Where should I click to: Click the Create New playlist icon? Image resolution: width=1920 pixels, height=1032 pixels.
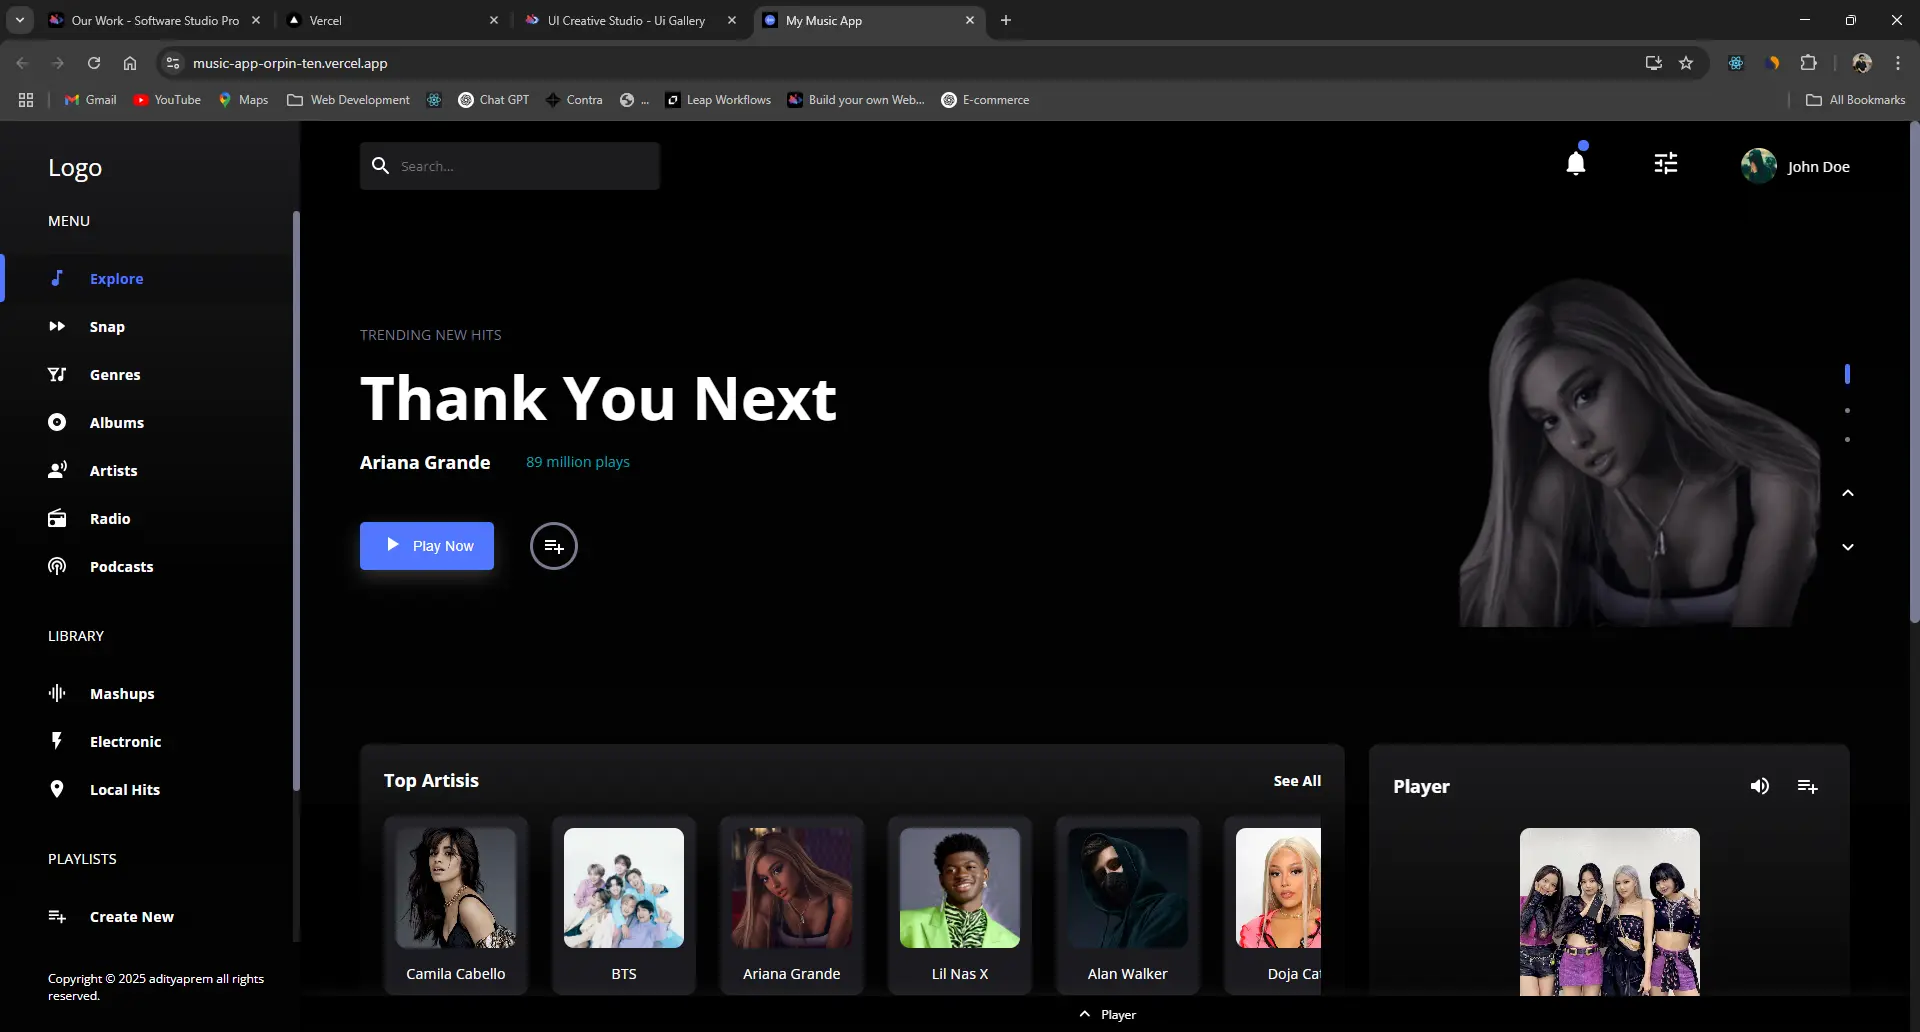point(57,916)
